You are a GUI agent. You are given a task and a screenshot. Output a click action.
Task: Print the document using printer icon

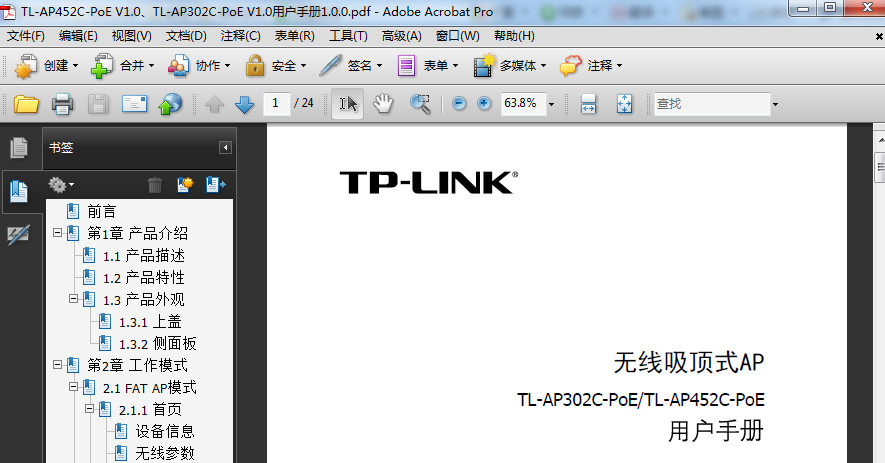[62, 104]
